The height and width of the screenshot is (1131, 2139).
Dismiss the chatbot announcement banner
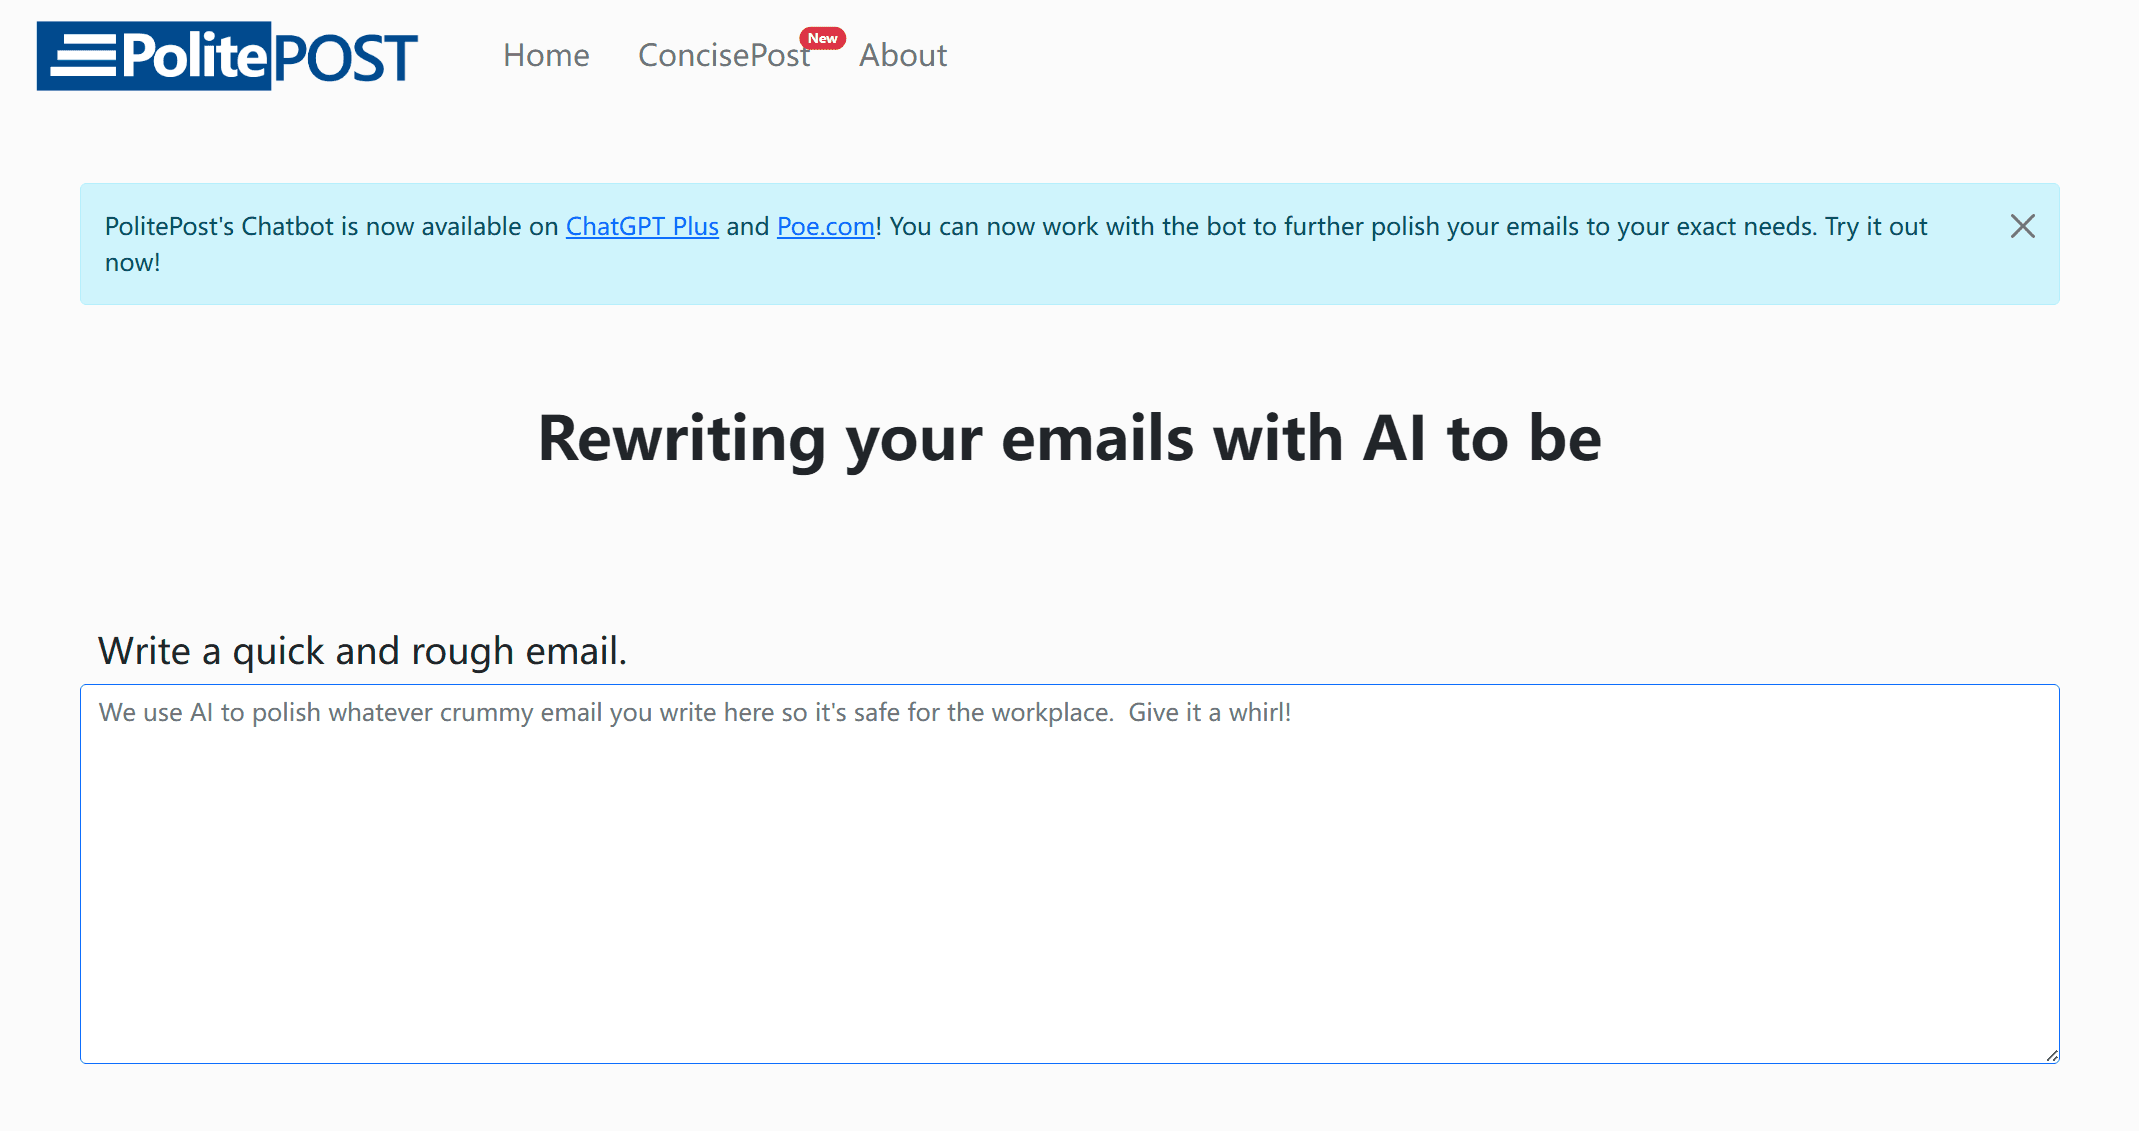pos(2022,227)
